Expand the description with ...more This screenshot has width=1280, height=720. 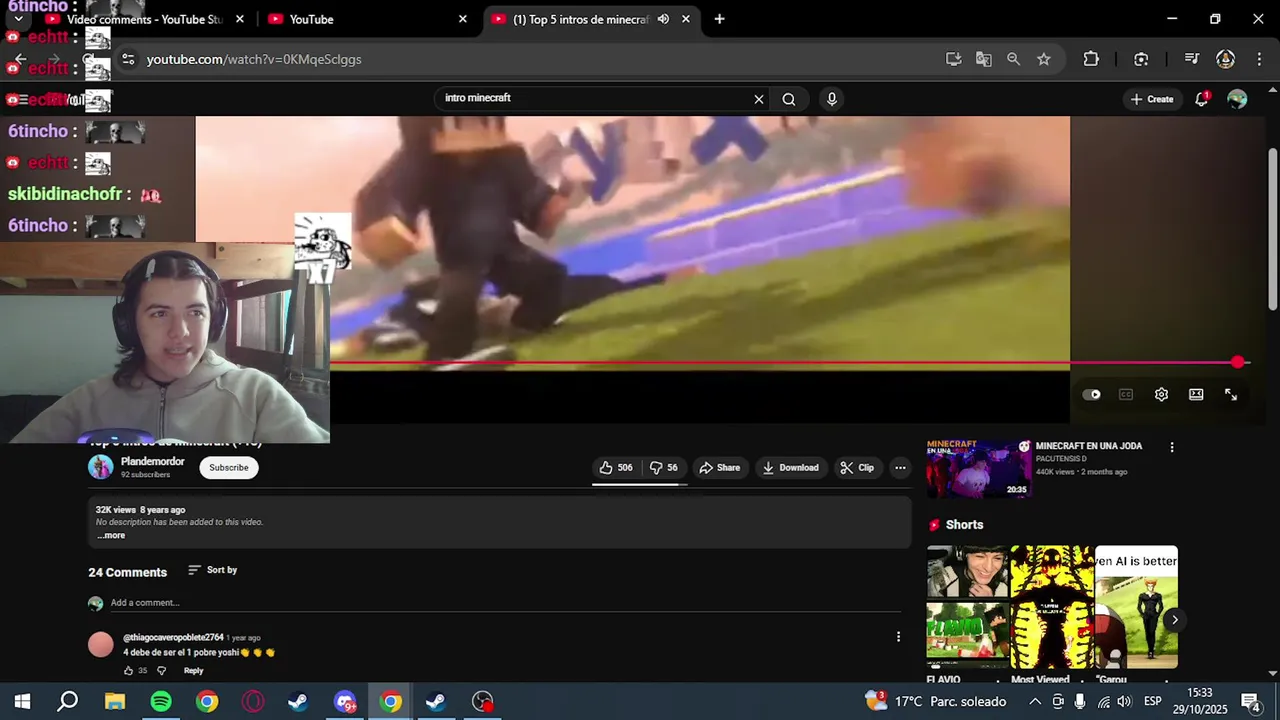coord(111,536)
